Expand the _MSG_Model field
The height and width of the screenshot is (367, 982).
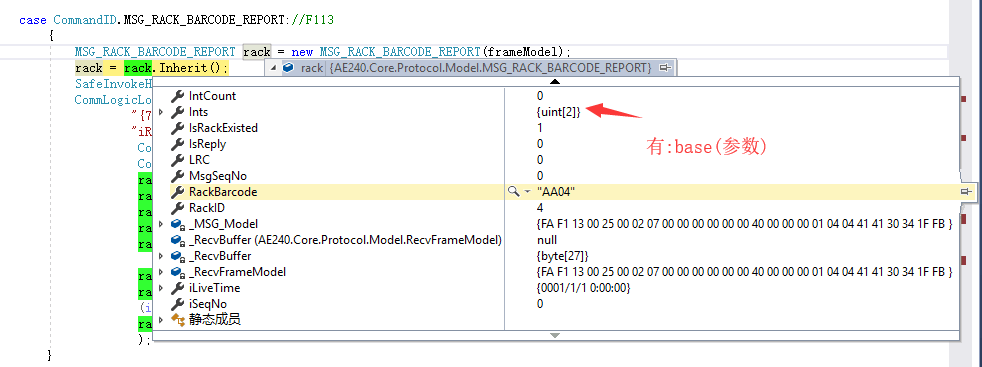click(x=161, y=224)
